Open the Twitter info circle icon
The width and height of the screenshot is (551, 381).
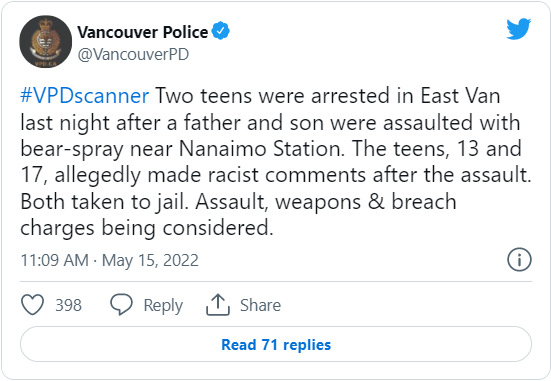(519, 260)
